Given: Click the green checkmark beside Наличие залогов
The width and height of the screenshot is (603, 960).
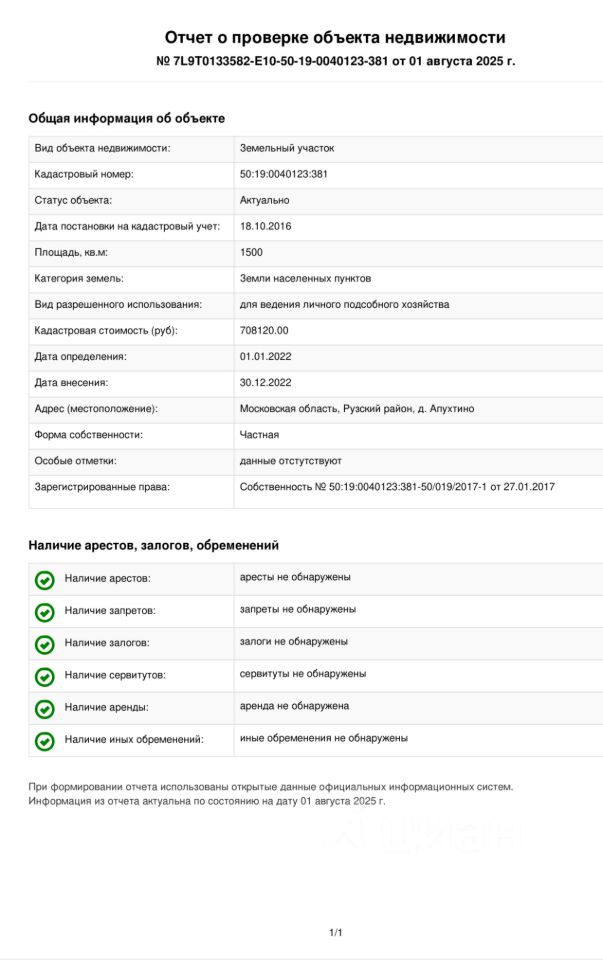Looking at the screenshot, I should click(44, 644).
